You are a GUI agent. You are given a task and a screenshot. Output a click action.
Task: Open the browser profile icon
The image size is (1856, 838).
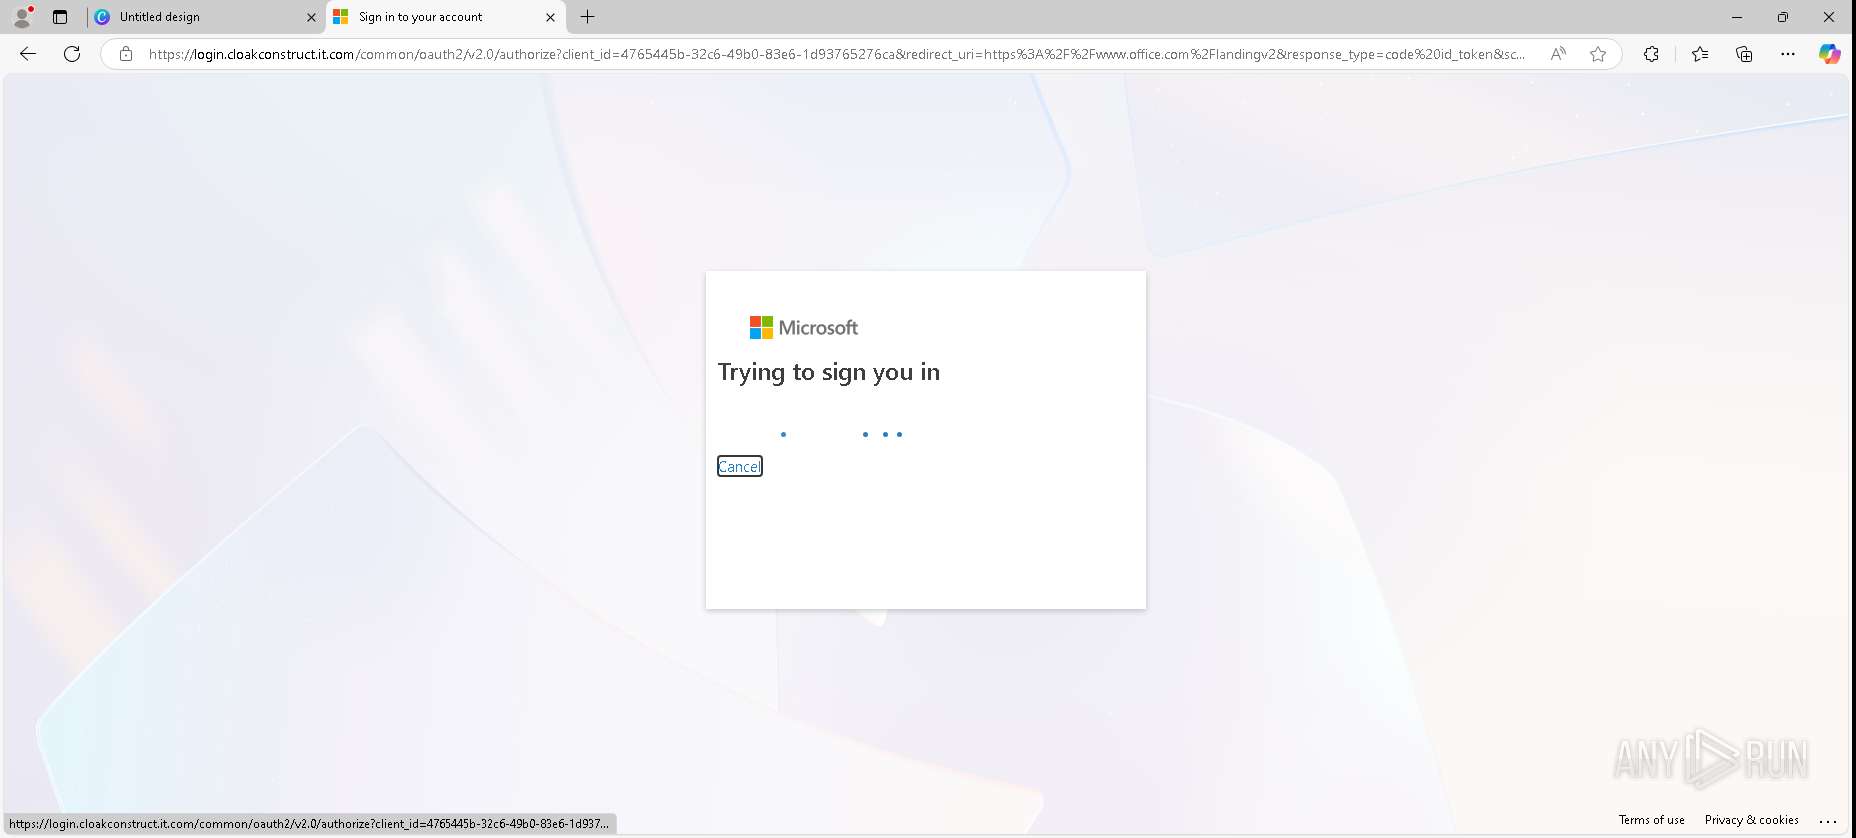point(22,17)
